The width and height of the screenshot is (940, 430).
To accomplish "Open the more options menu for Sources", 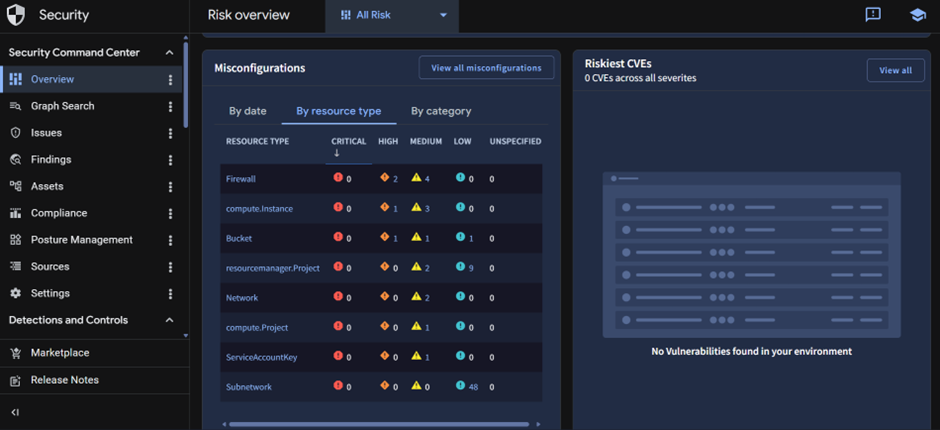I will pyautogui.click(x=170, y=267).
